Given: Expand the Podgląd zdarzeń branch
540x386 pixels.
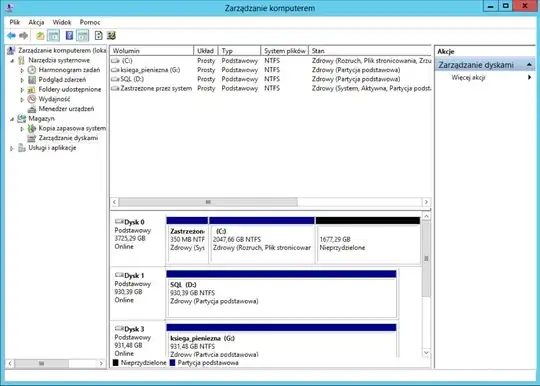Looking at the screenshot, I should point(22,80).
